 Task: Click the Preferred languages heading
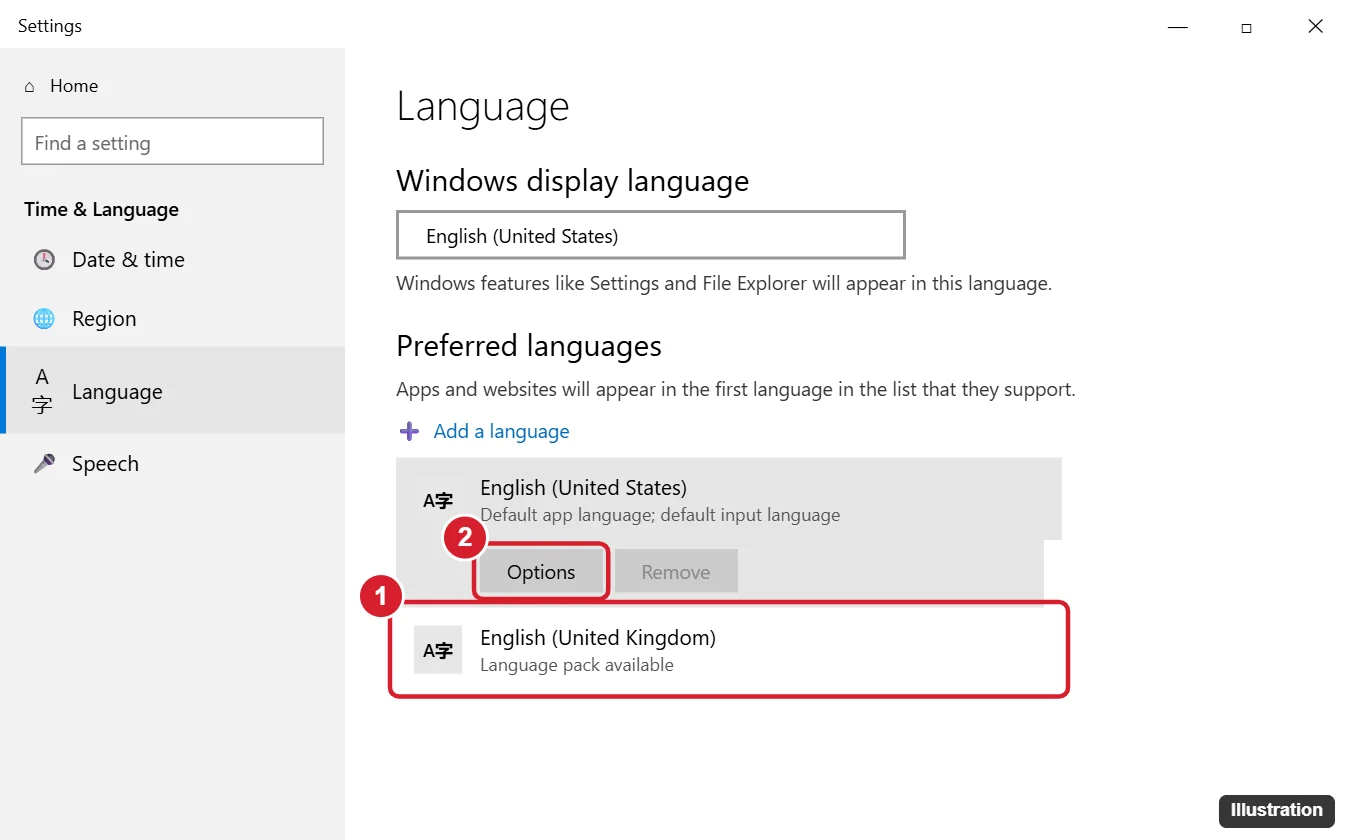(x=529, y=346)
